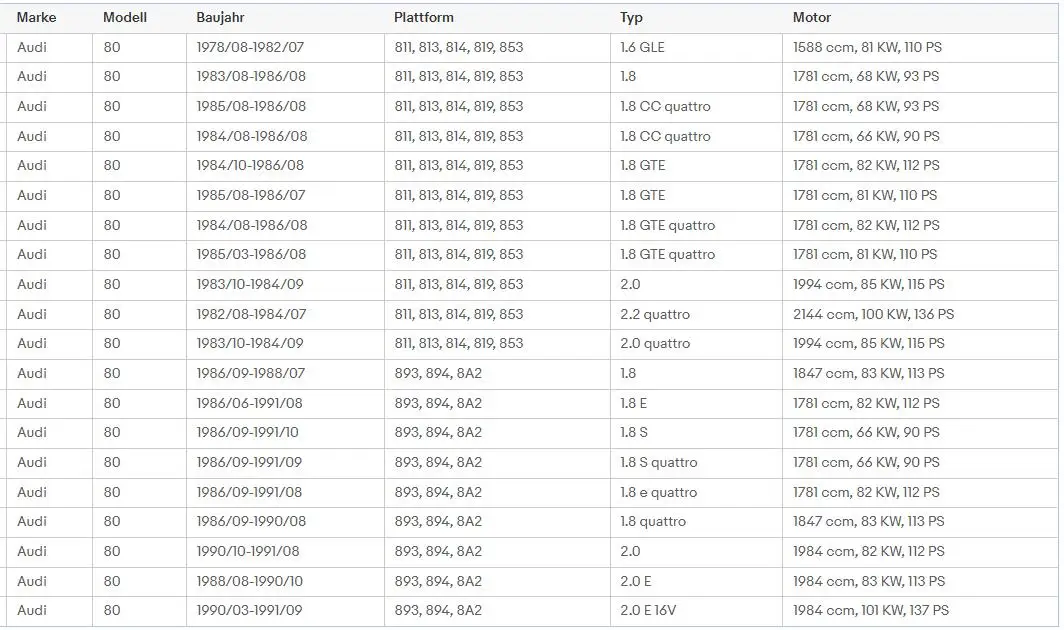Select the 1978/08-1982/07 build year cell

click(x=251, y=47)
